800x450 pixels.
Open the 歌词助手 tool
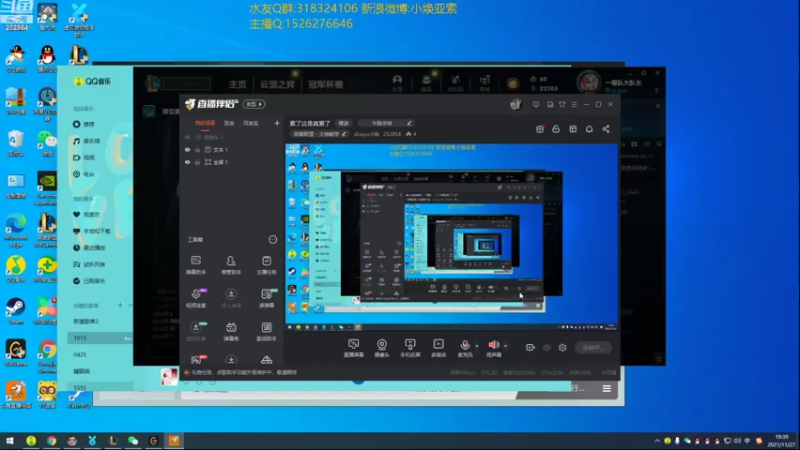266,332
